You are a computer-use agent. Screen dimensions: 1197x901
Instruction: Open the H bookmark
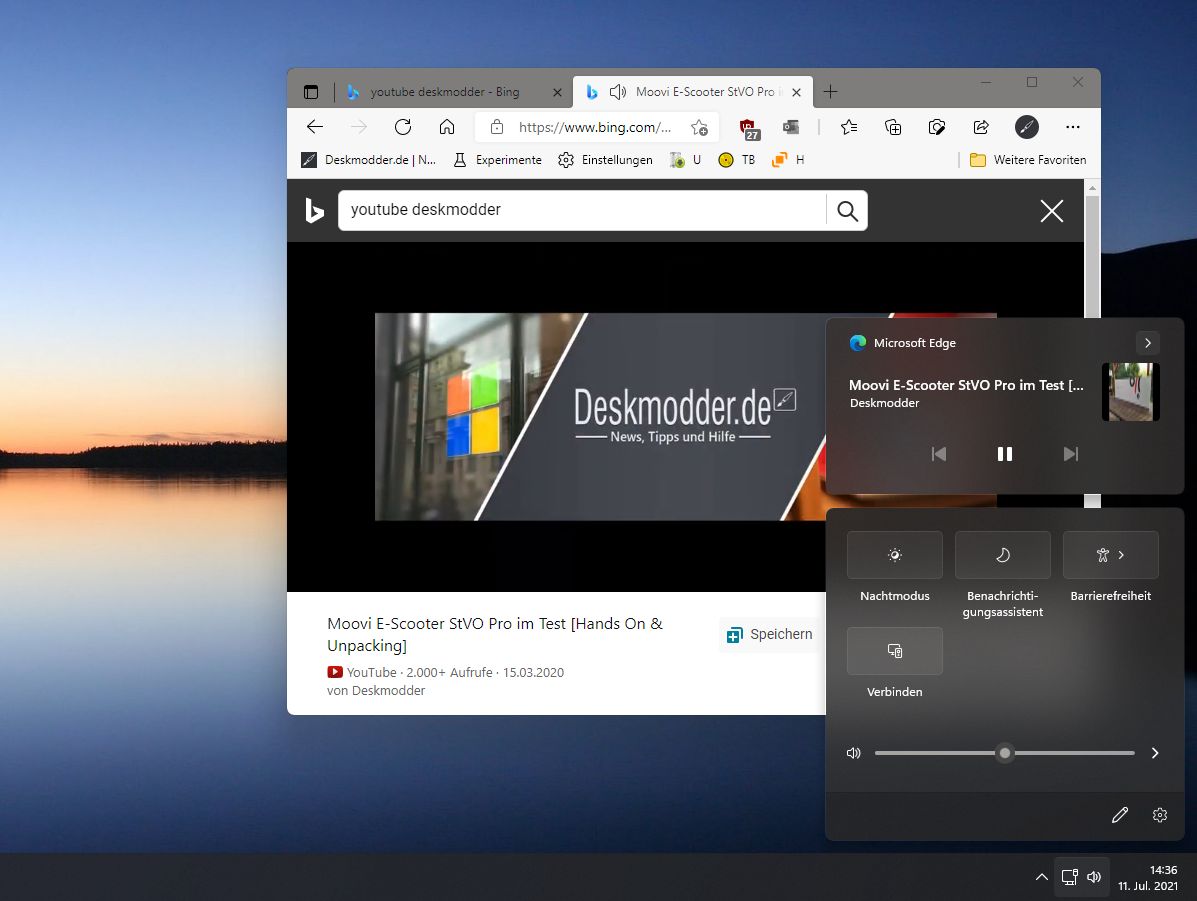click(788, 160)
